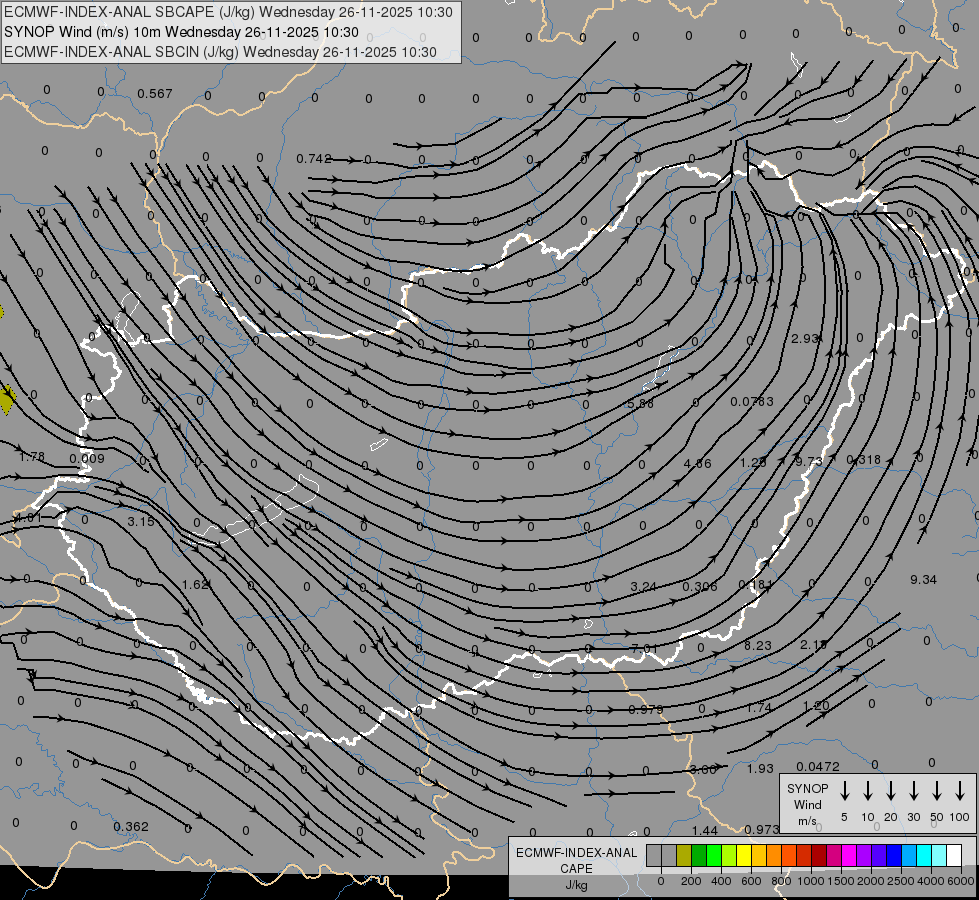Click the legend scale label '1500'
The width and height of the screenshot is (979, 900).
pyautogui.click(x=840, y=881)
